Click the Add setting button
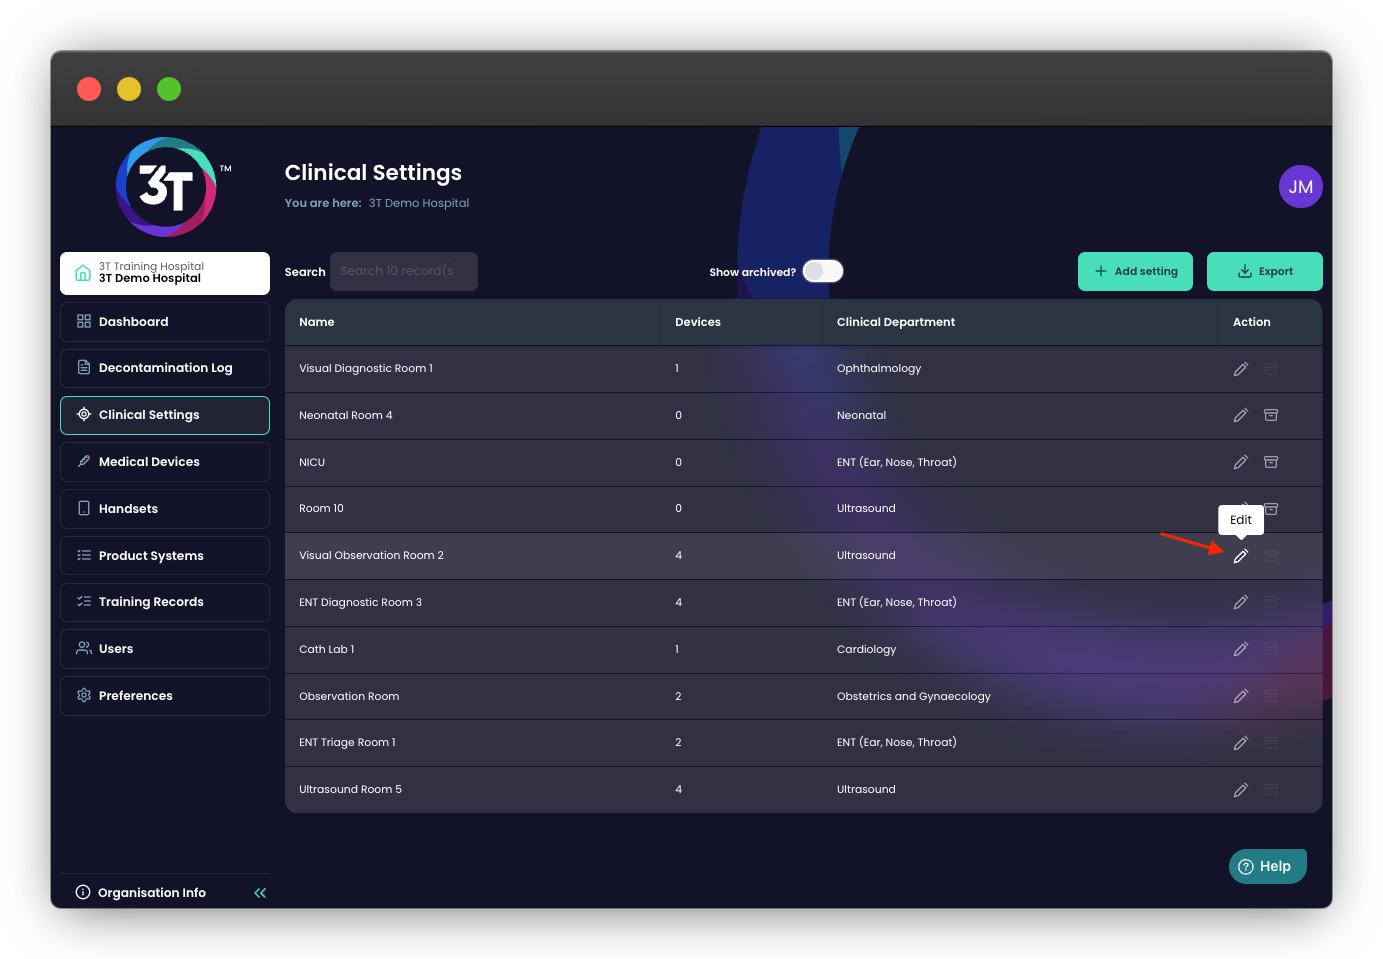The height and width of the screenshot is (959, 1383). click(1135, 271)
